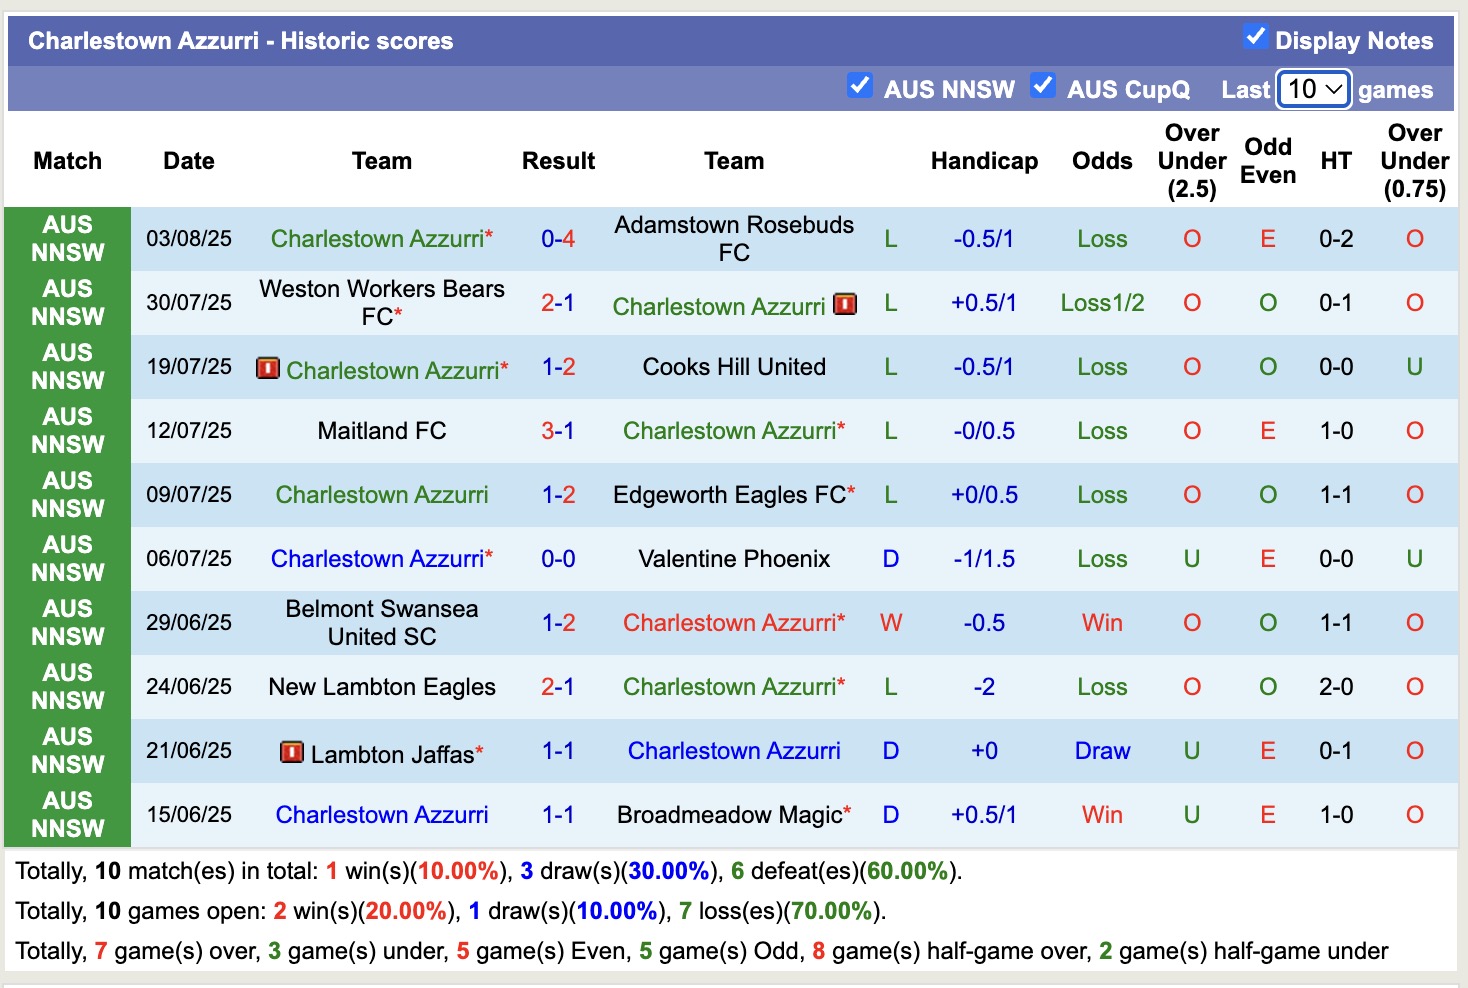Click the Odds column header
Screen dimensions: 1468x988
point(1102,160)
